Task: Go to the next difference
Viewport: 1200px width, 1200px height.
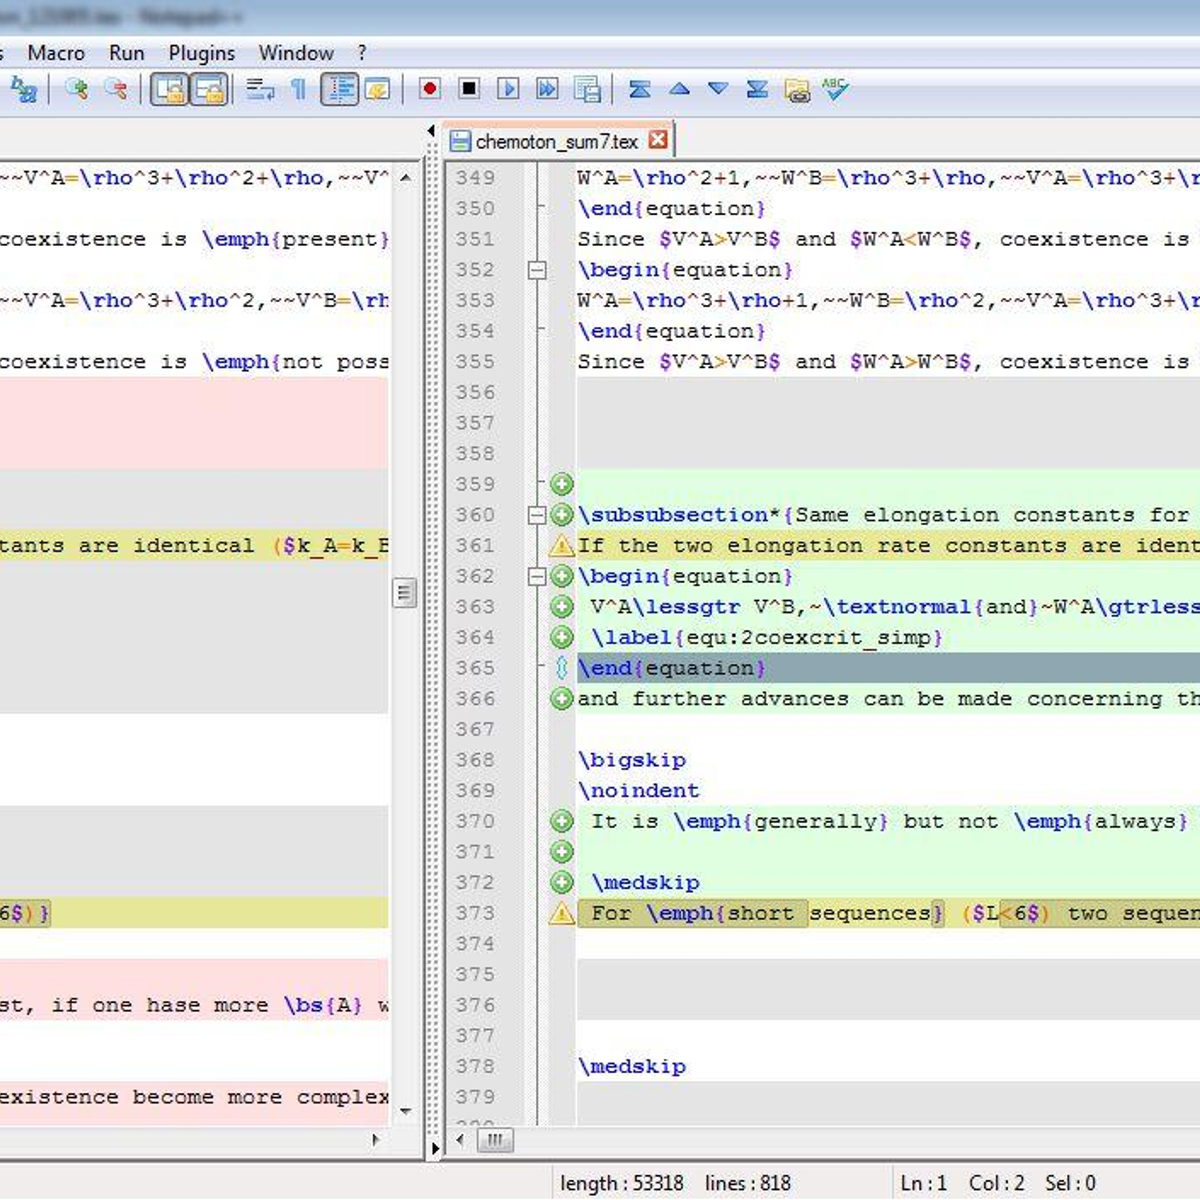Action: [717, 89]
